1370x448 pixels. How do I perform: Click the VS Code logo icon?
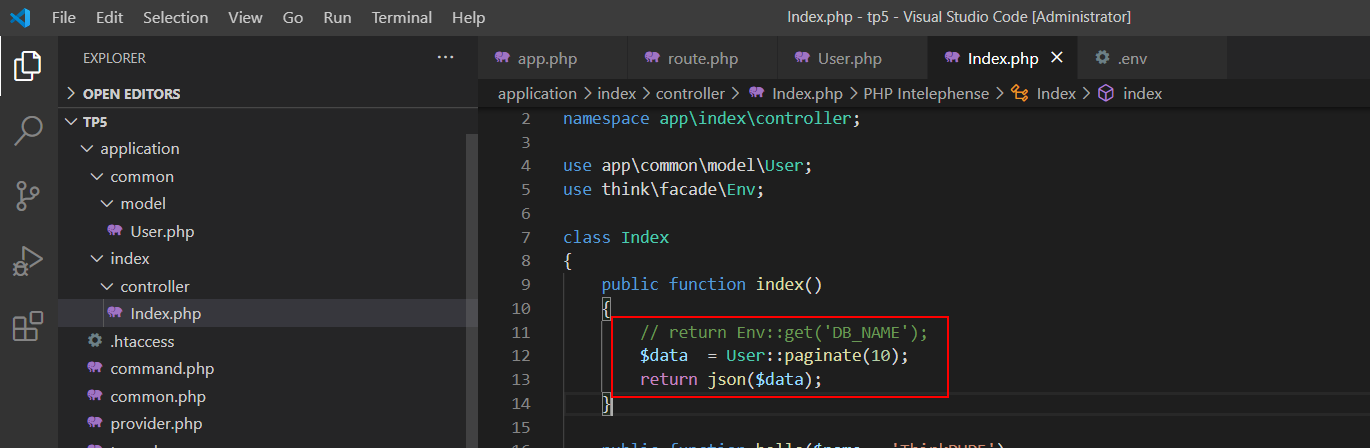point(20,17)
